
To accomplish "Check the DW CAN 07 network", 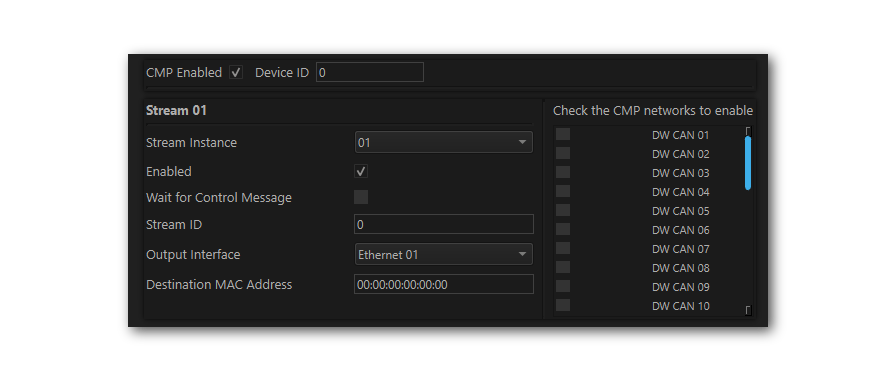I will 563,248.
